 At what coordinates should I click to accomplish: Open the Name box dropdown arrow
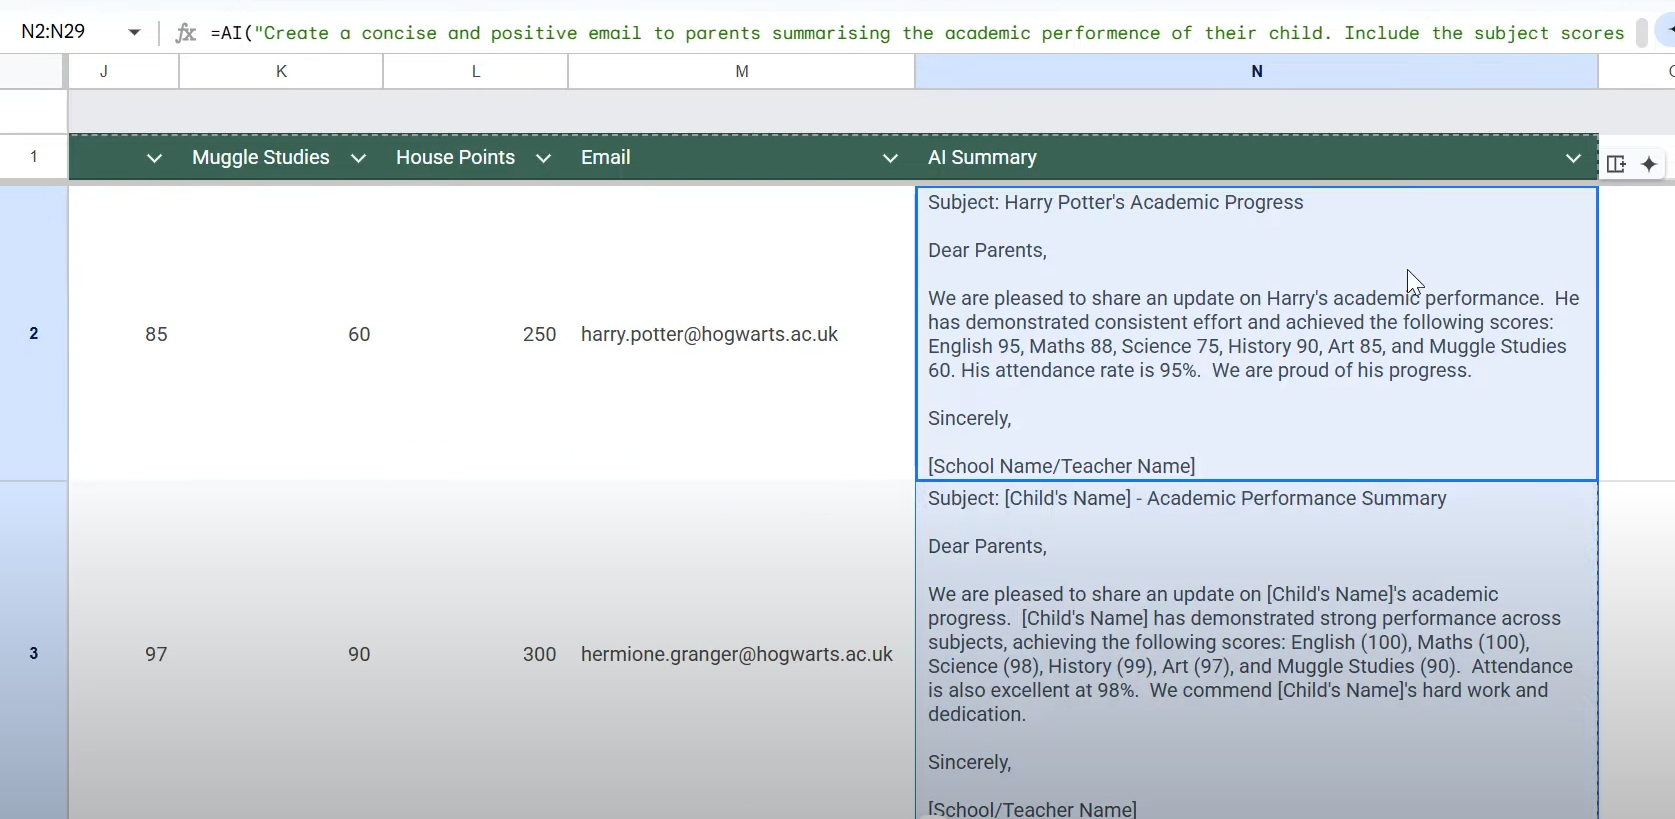coord(134,32)
